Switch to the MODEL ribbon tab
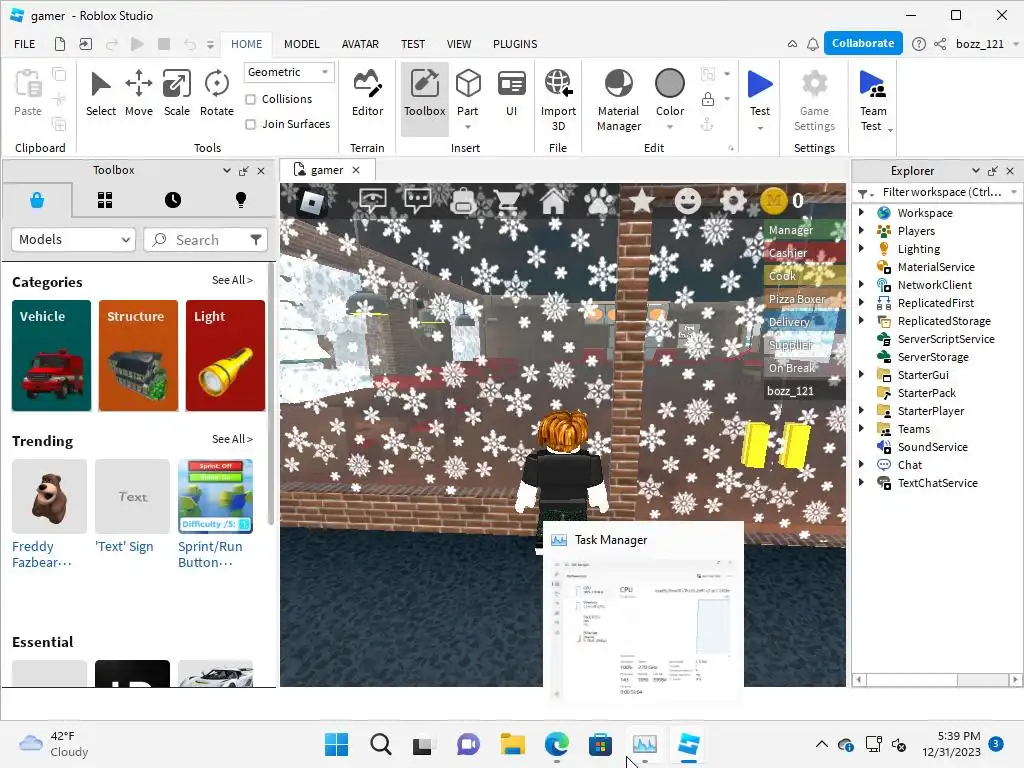This screenshot has width=1024, height=768. point(302,44)
